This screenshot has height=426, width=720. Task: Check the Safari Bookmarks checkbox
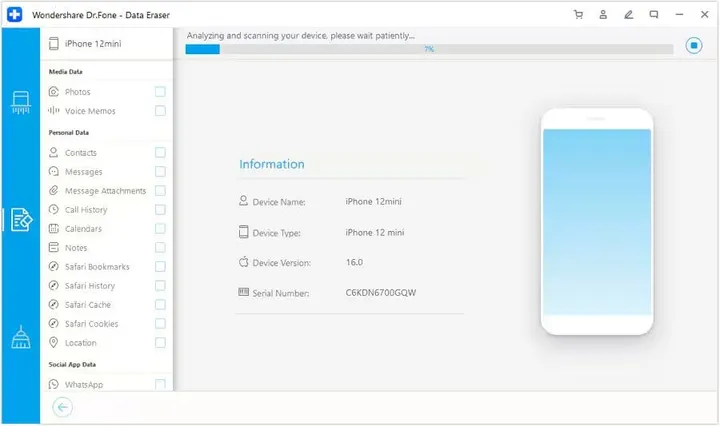[x=160, y=267]
